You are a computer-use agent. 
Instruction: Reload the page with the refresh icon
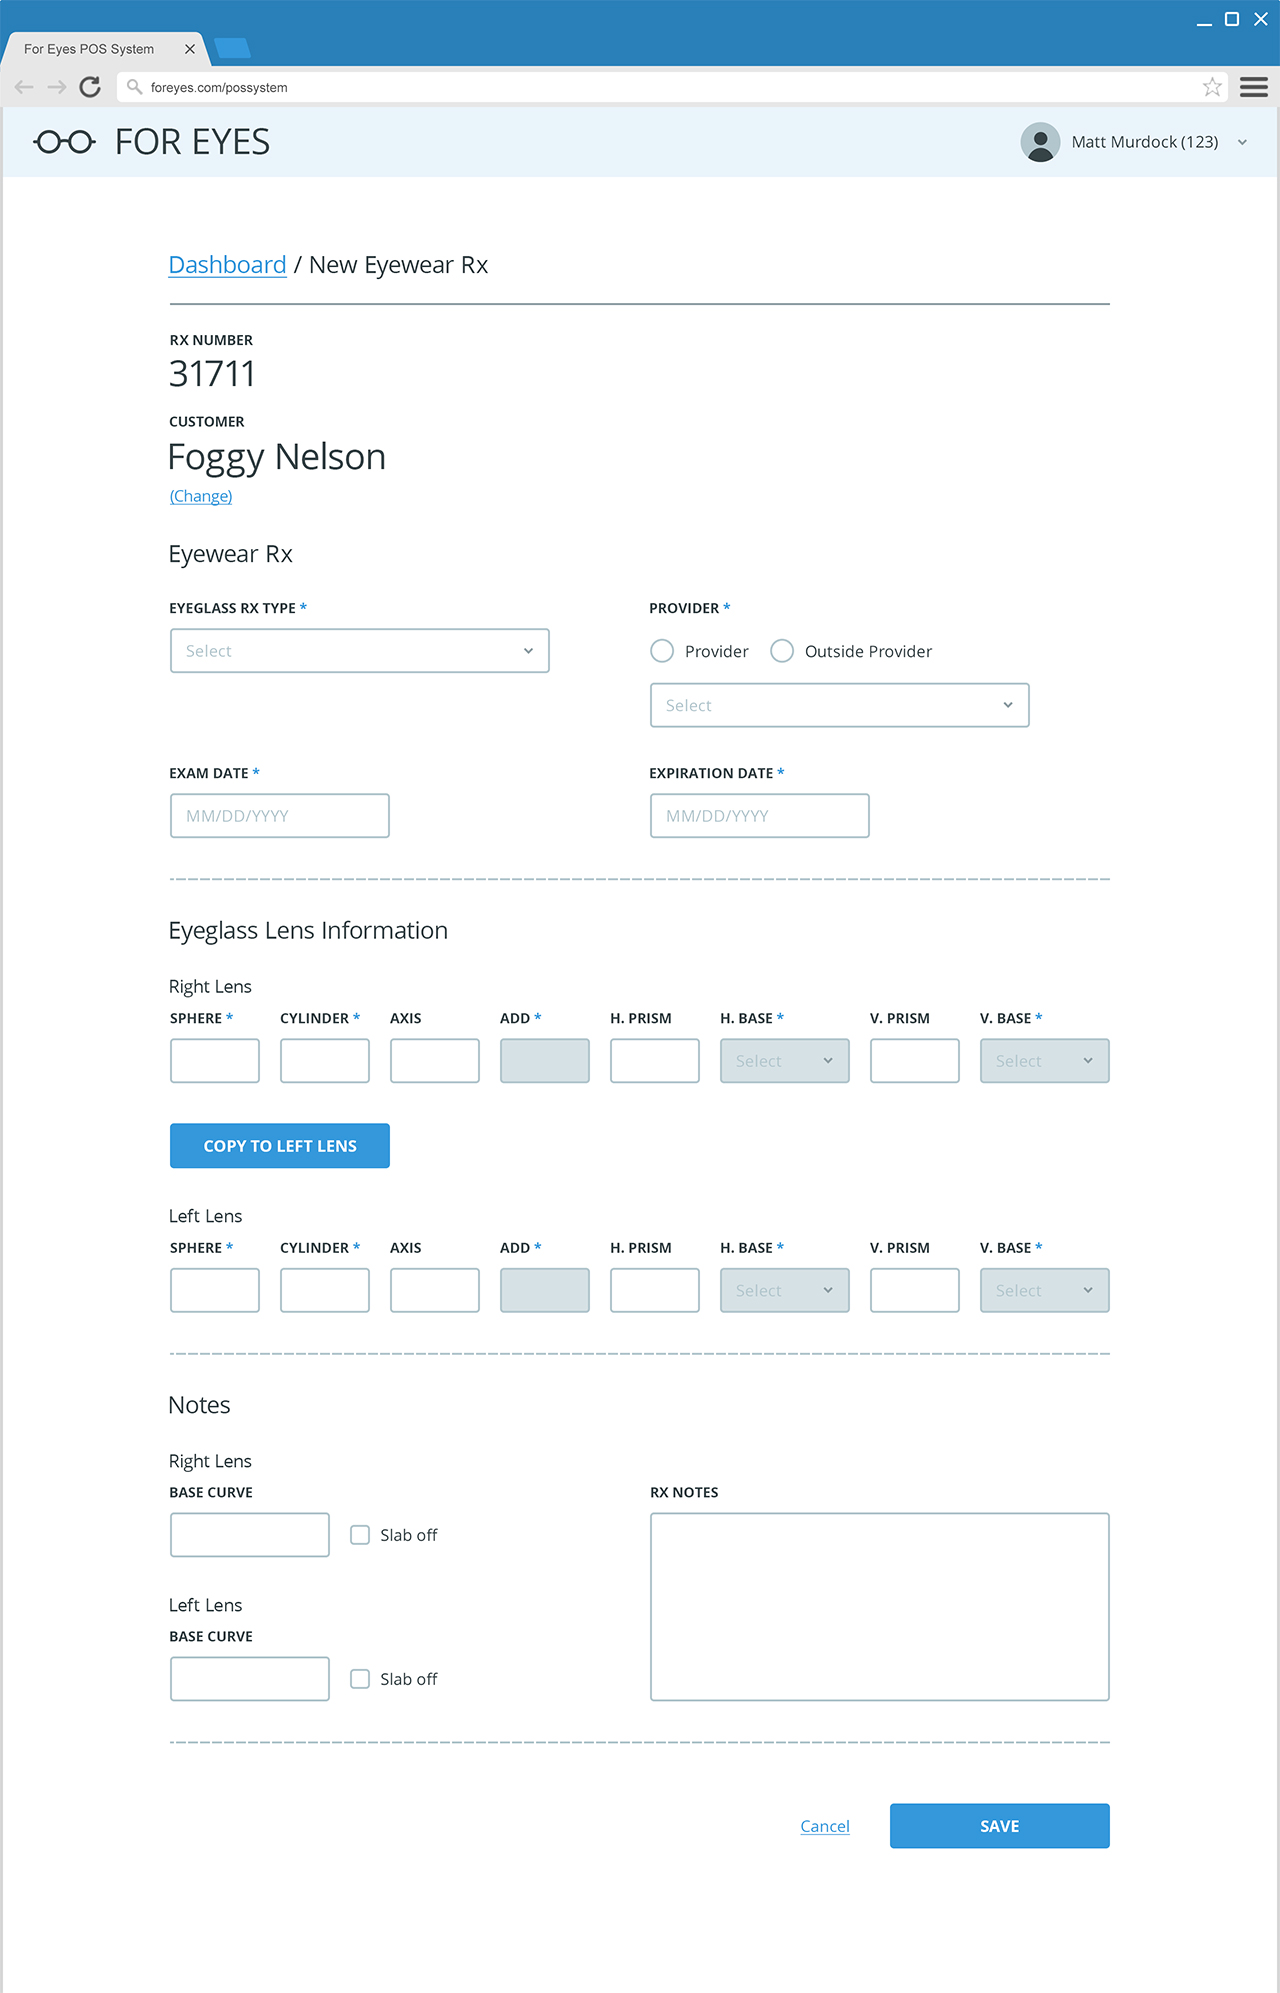point(90,87)
